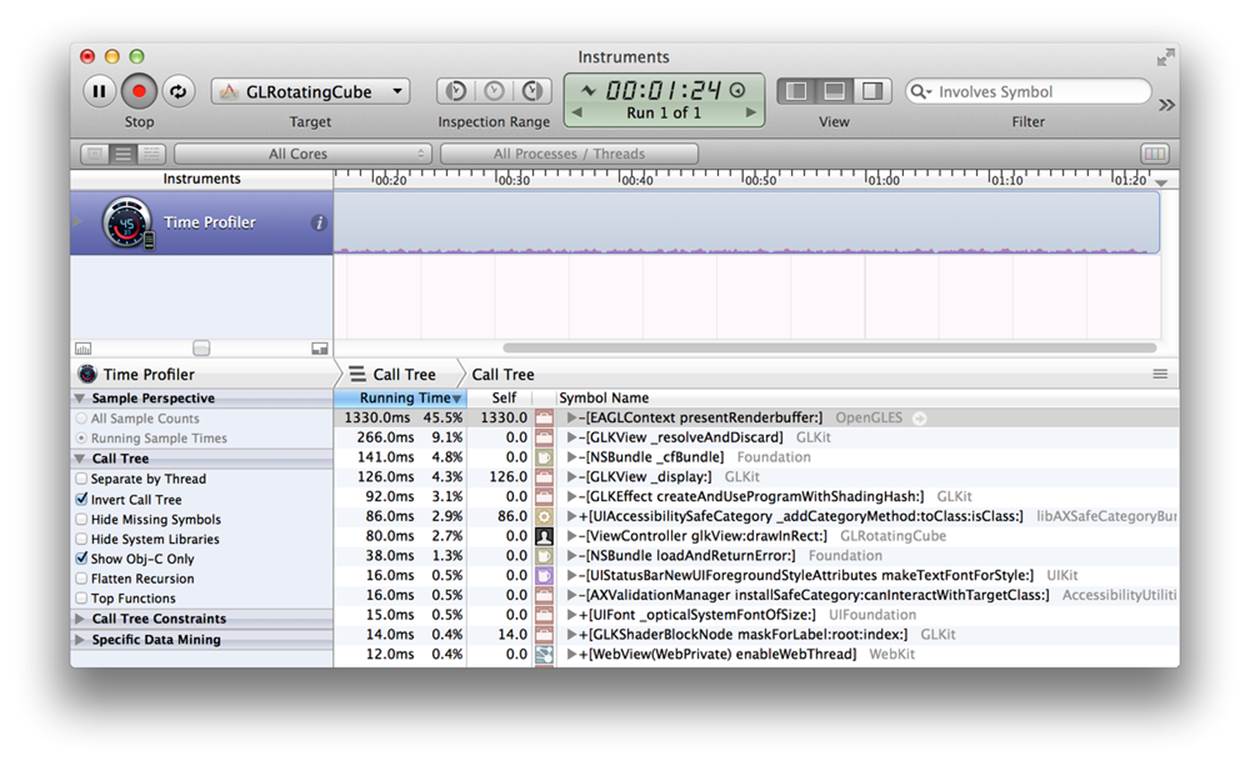The width and height of the screenshot is (1250, 765).
Task: Enable Hide System Libraries checkbox
Action: pyautogui.click(x=82, y=539)
